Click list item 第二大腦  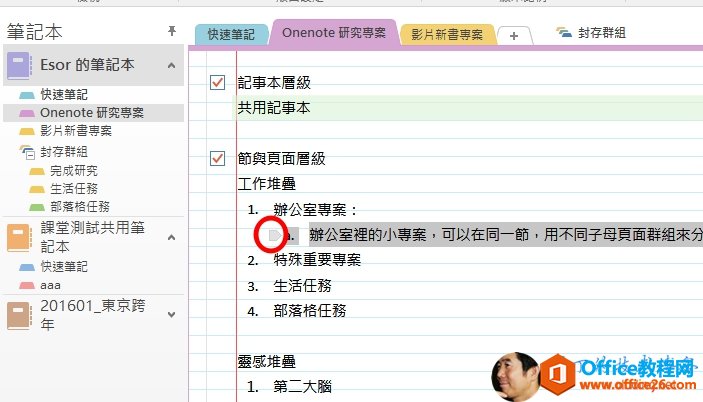click(302, 386)
